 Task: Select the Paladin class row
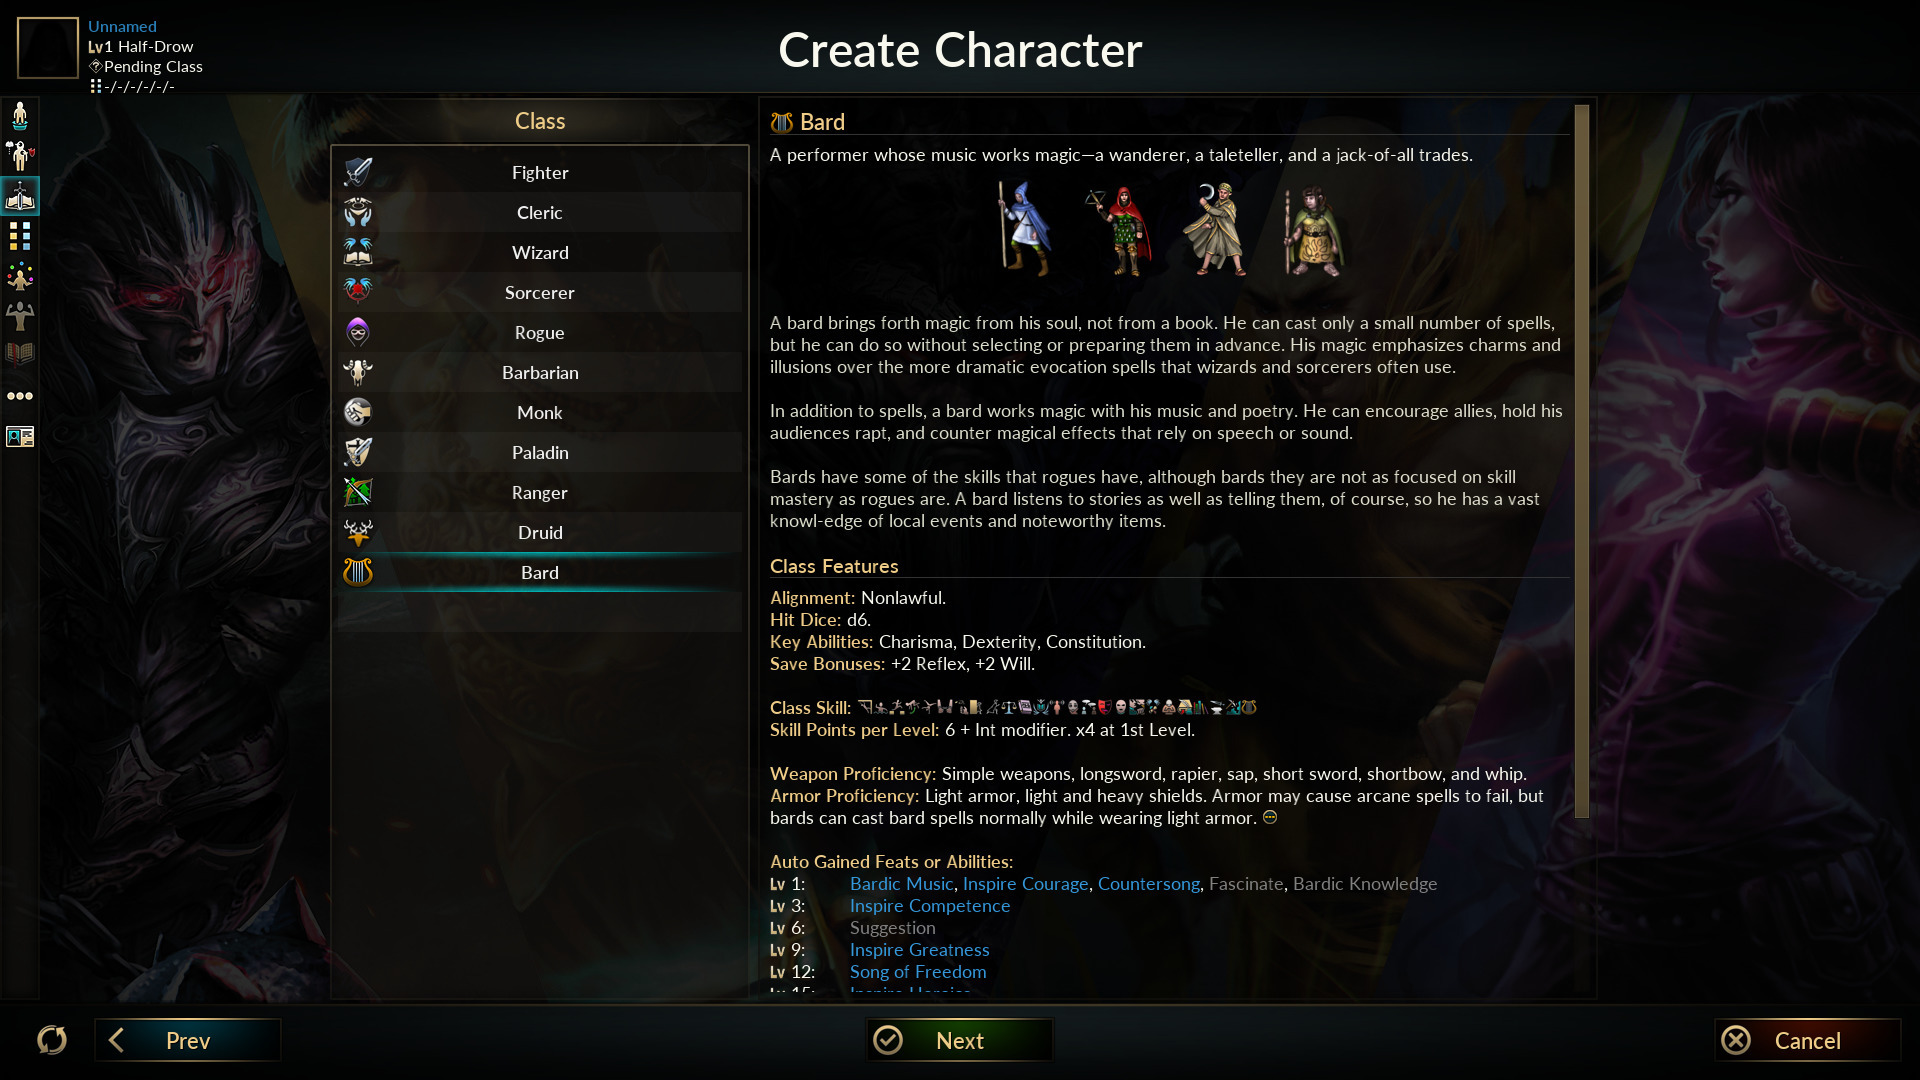coord(540,452)
